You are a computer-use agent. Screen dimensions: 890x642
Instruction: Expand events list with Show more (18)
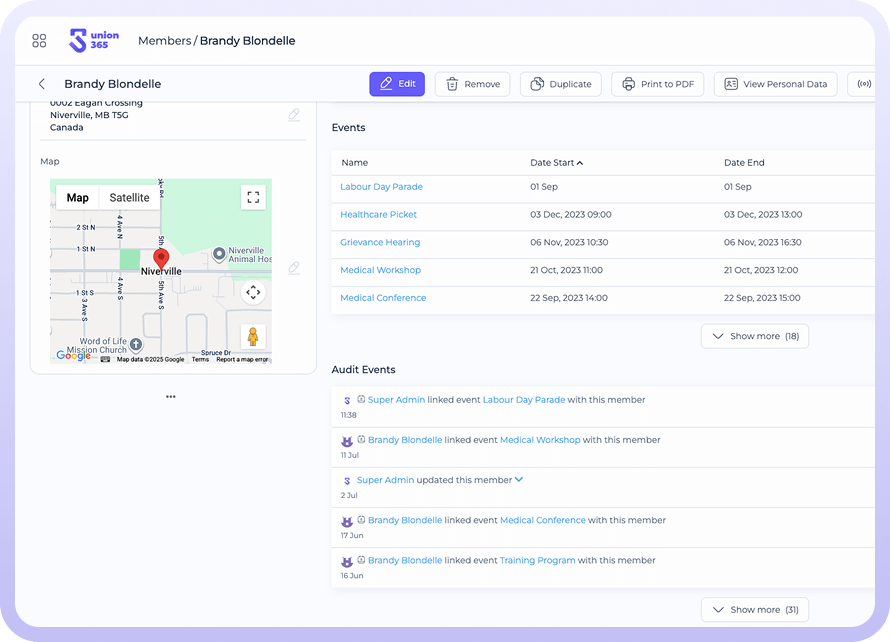(754, 336)
